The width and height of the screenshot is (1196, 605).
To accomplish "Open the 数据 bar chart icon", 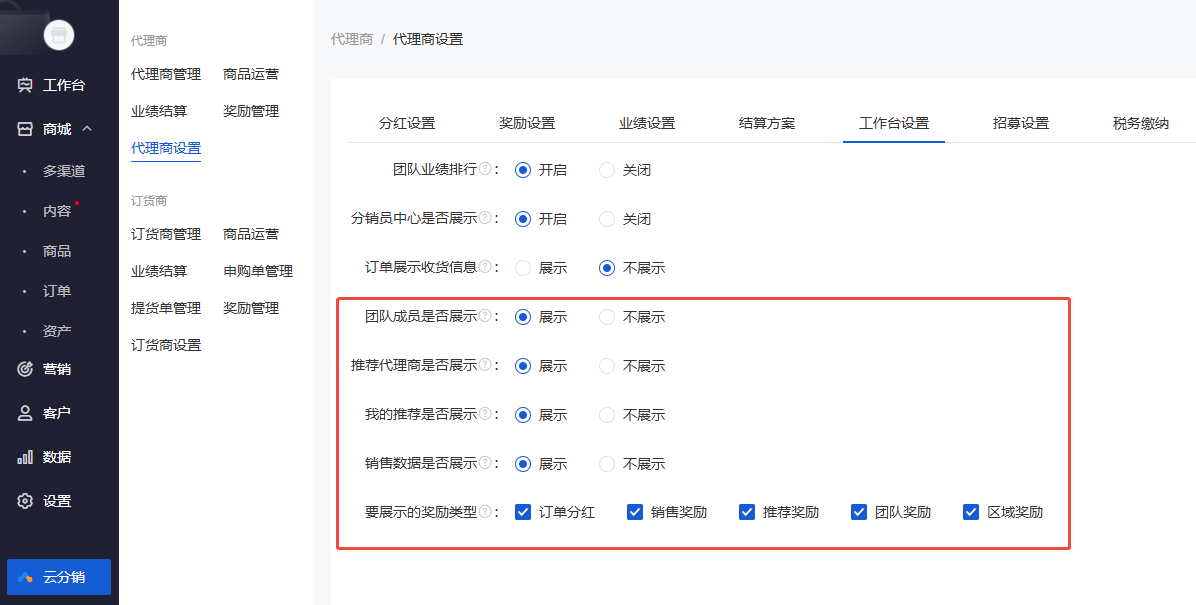I will [x=25, y=457].
